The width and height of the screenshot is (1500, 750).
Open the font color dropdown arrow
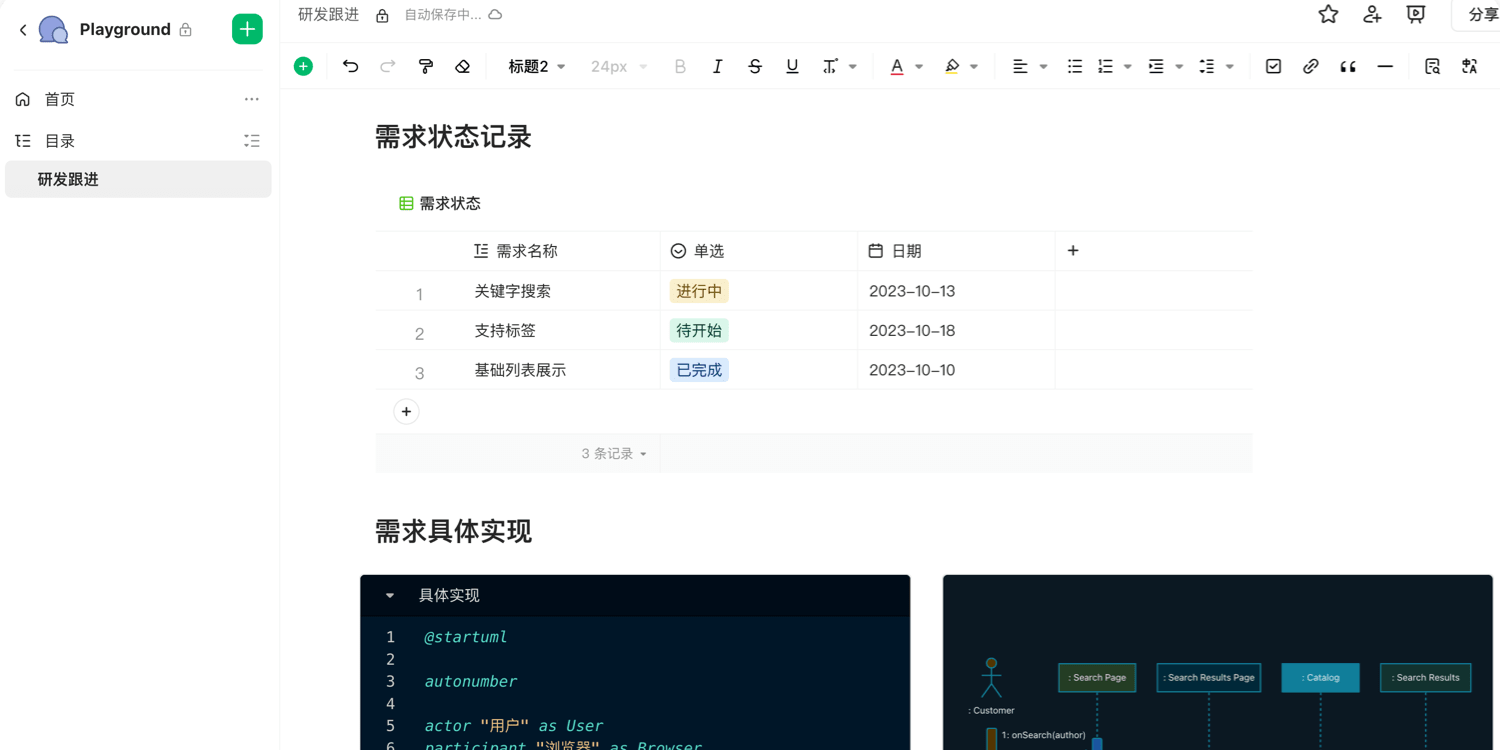(x=919, y=67)
